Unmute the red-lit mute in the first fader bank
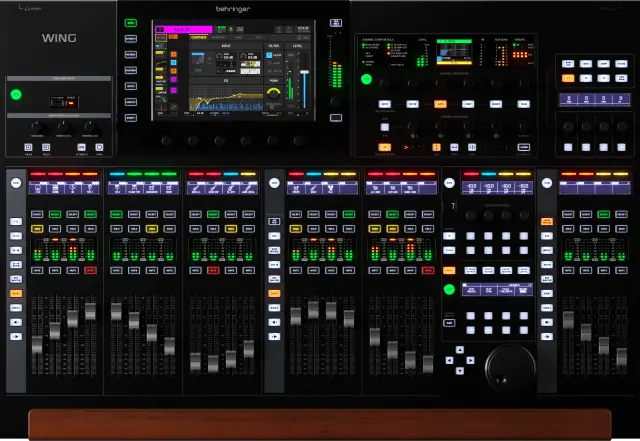 point(90,270)
